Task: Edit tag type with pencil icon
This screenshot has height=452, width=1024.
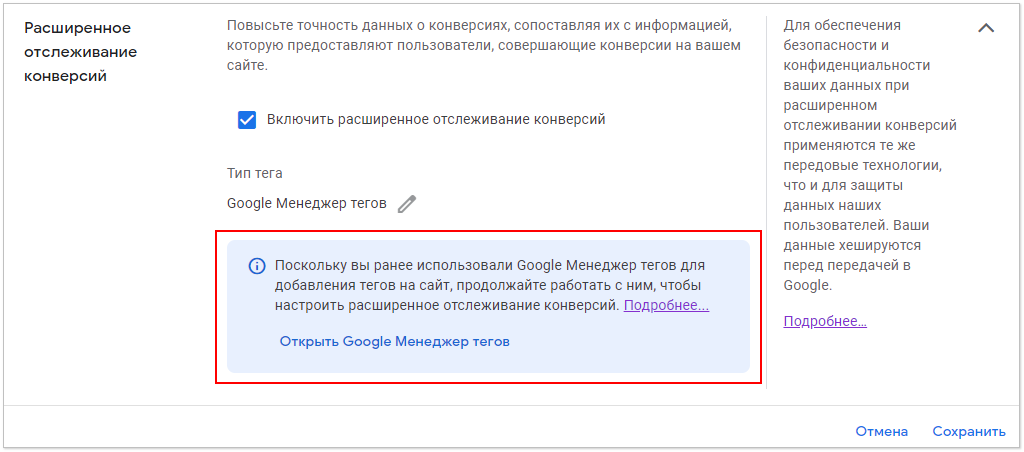Action: pyautogui.click(x=406, y=204)
